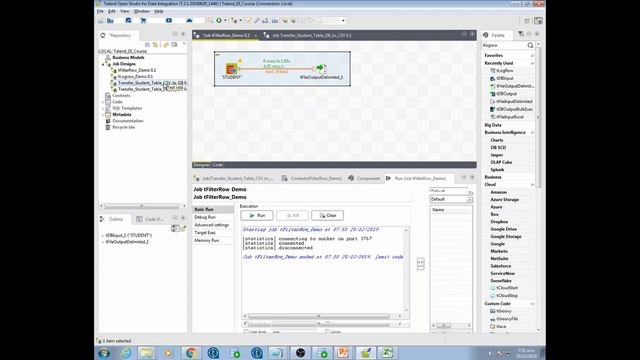Open the Default context dropdown

pyautogui.click(x=470, y=200)
